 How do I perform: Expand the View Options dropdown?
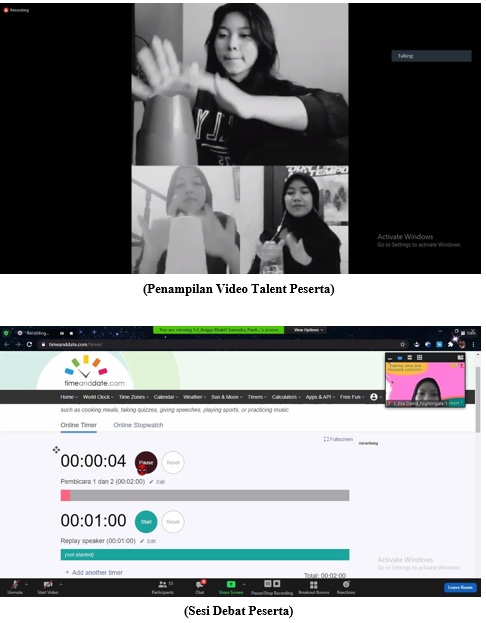tap(308, 330)
